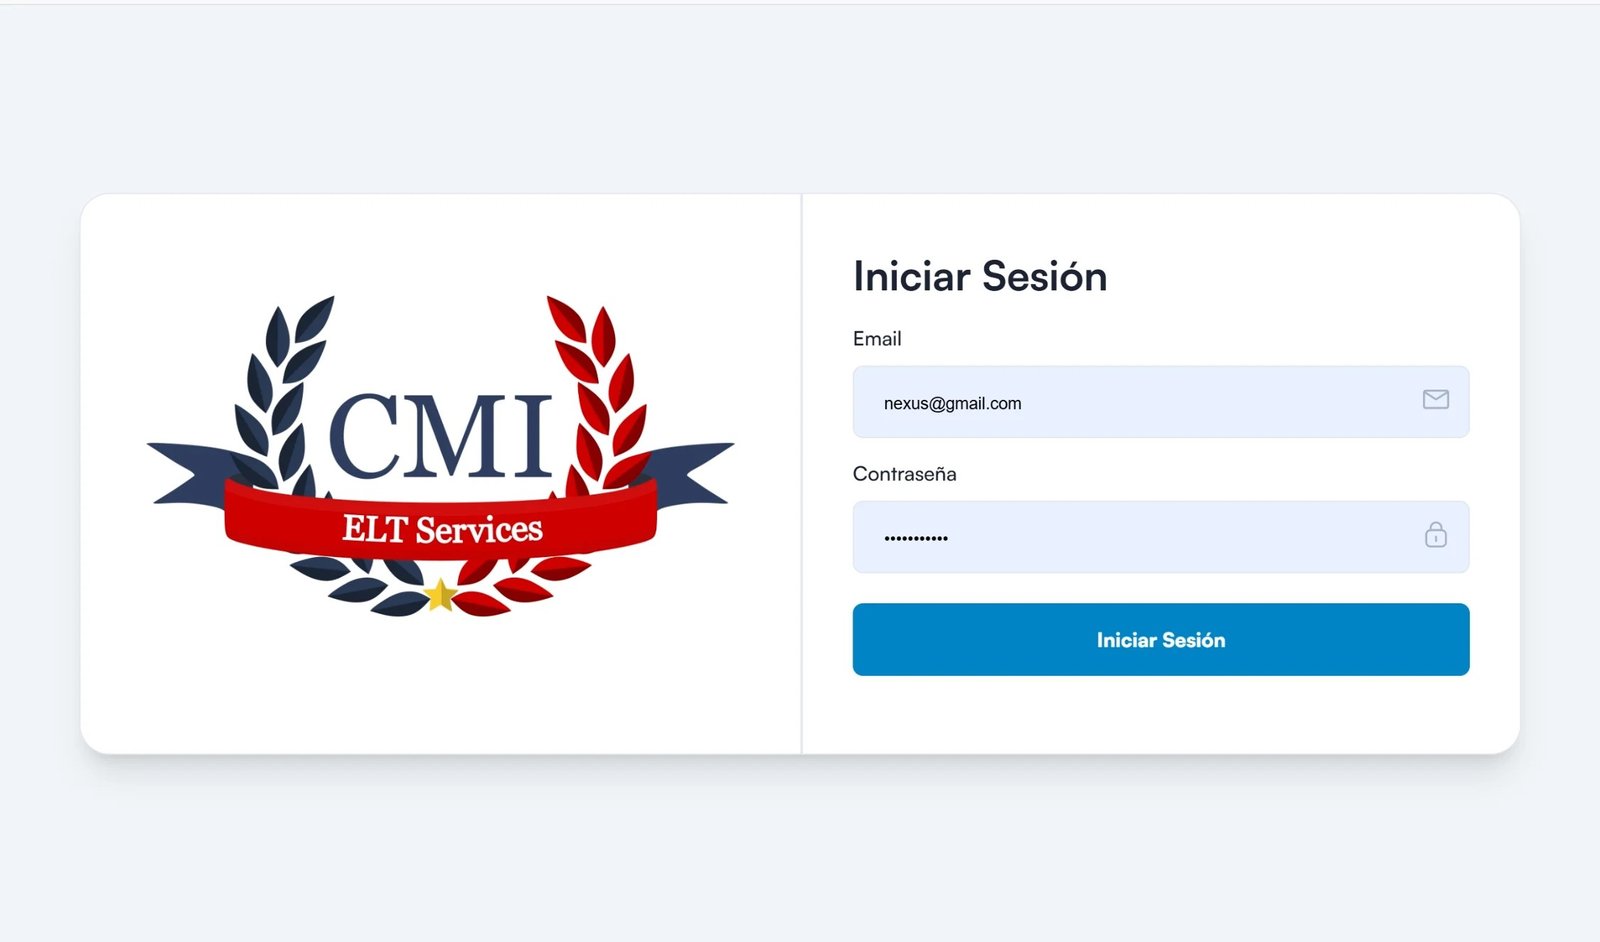This screenshot has width=1600, height=942.
Task: Click the large CMI letters in logo
Action: pos(440,435)
